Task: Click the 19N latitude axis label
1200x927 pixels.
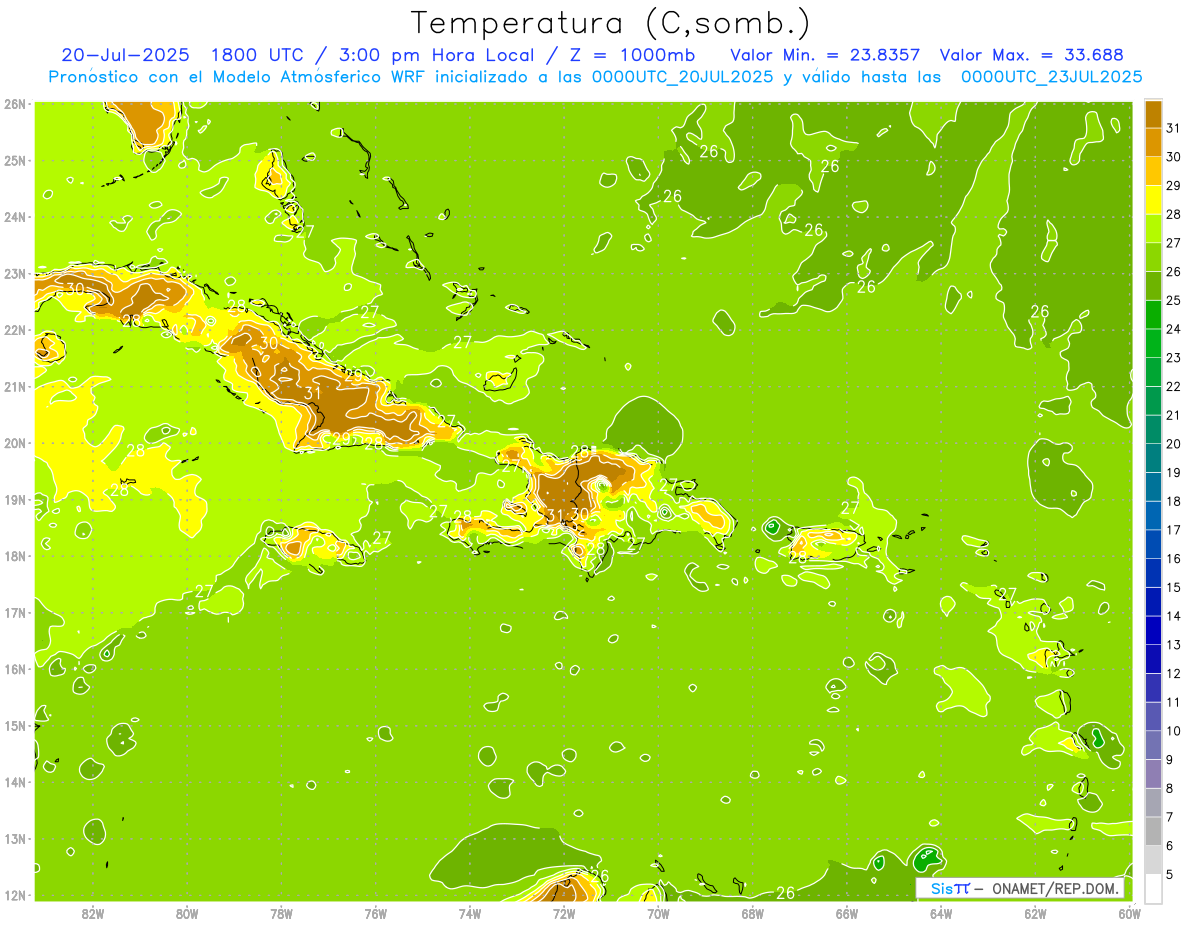Action: (16, 499)
